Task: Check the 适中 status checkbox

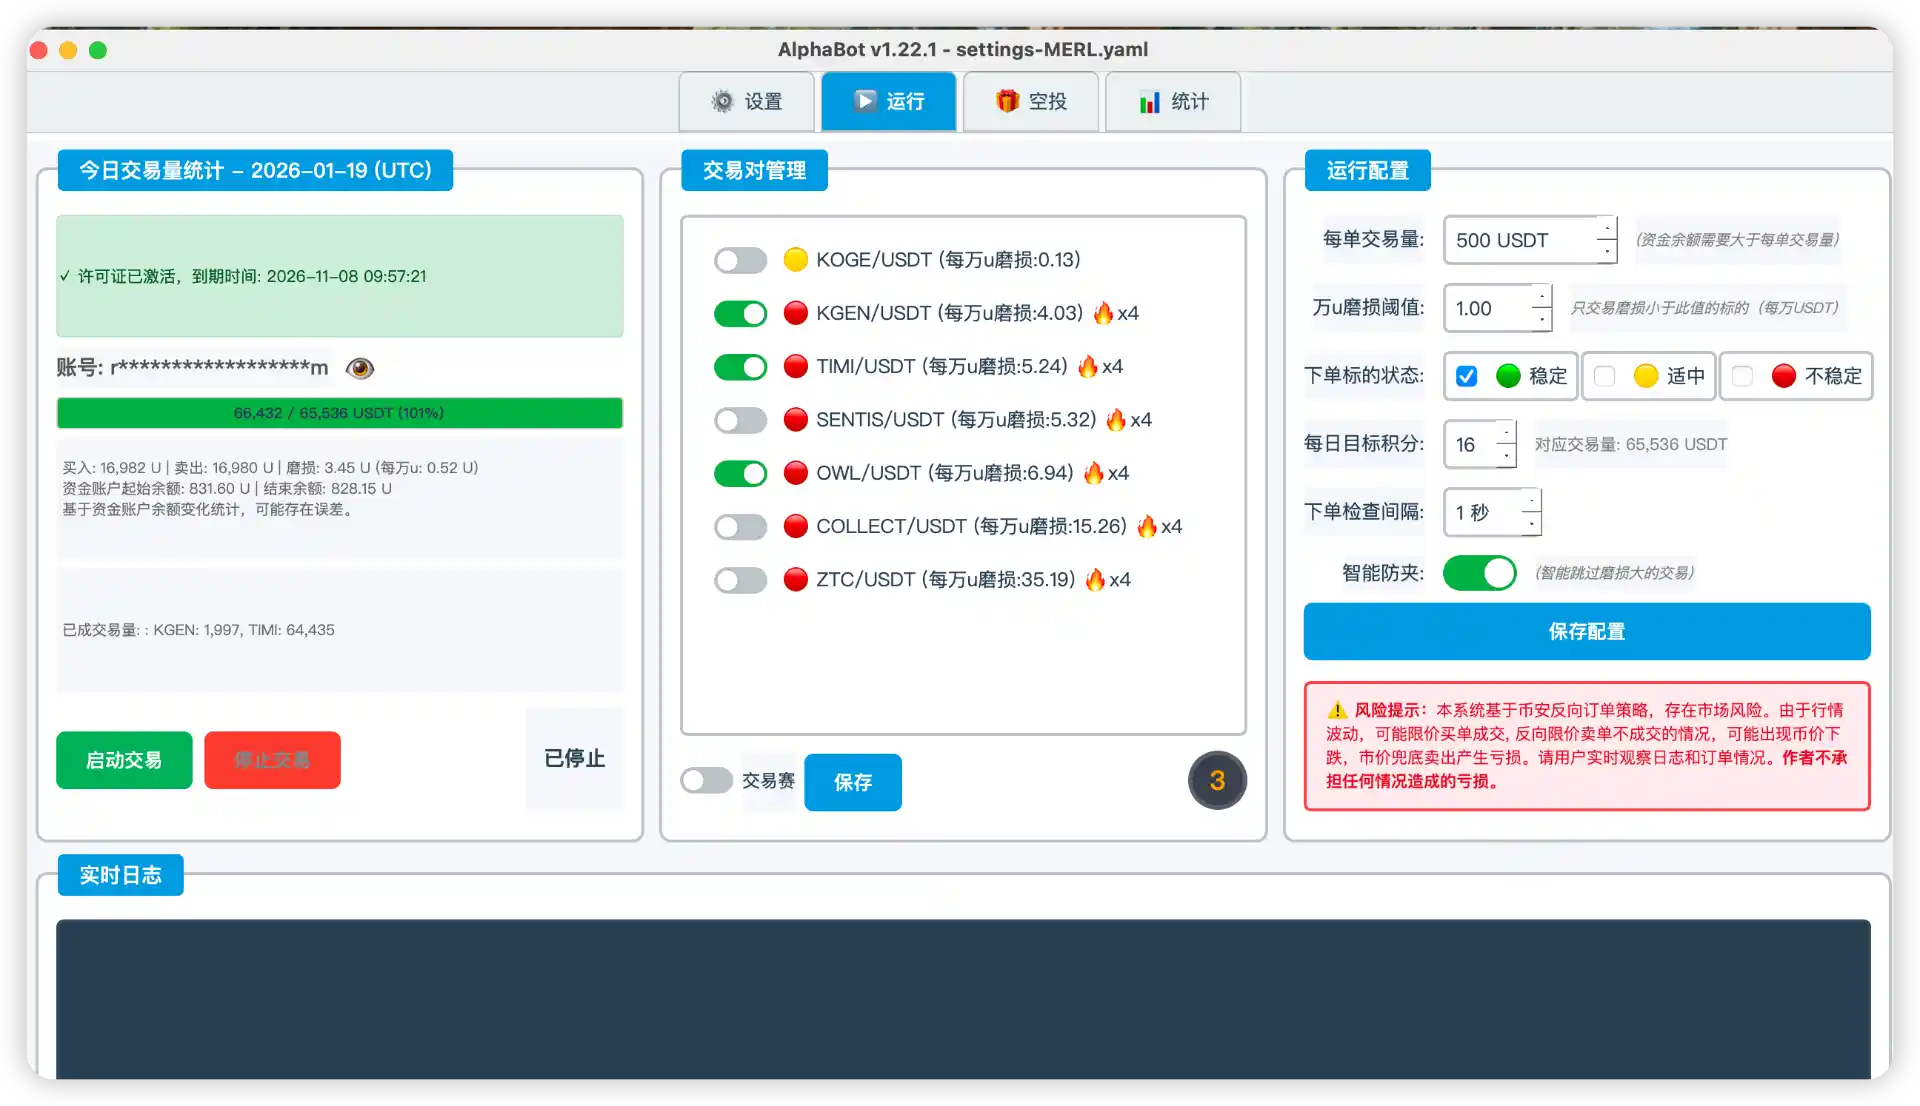Action: coord(1605,376)
